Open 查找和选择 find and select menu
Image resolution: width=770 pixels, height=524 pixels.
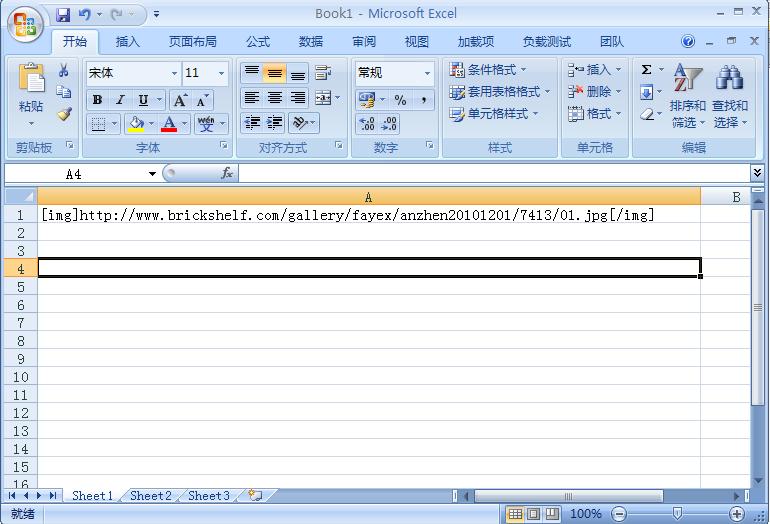(730, 96)
